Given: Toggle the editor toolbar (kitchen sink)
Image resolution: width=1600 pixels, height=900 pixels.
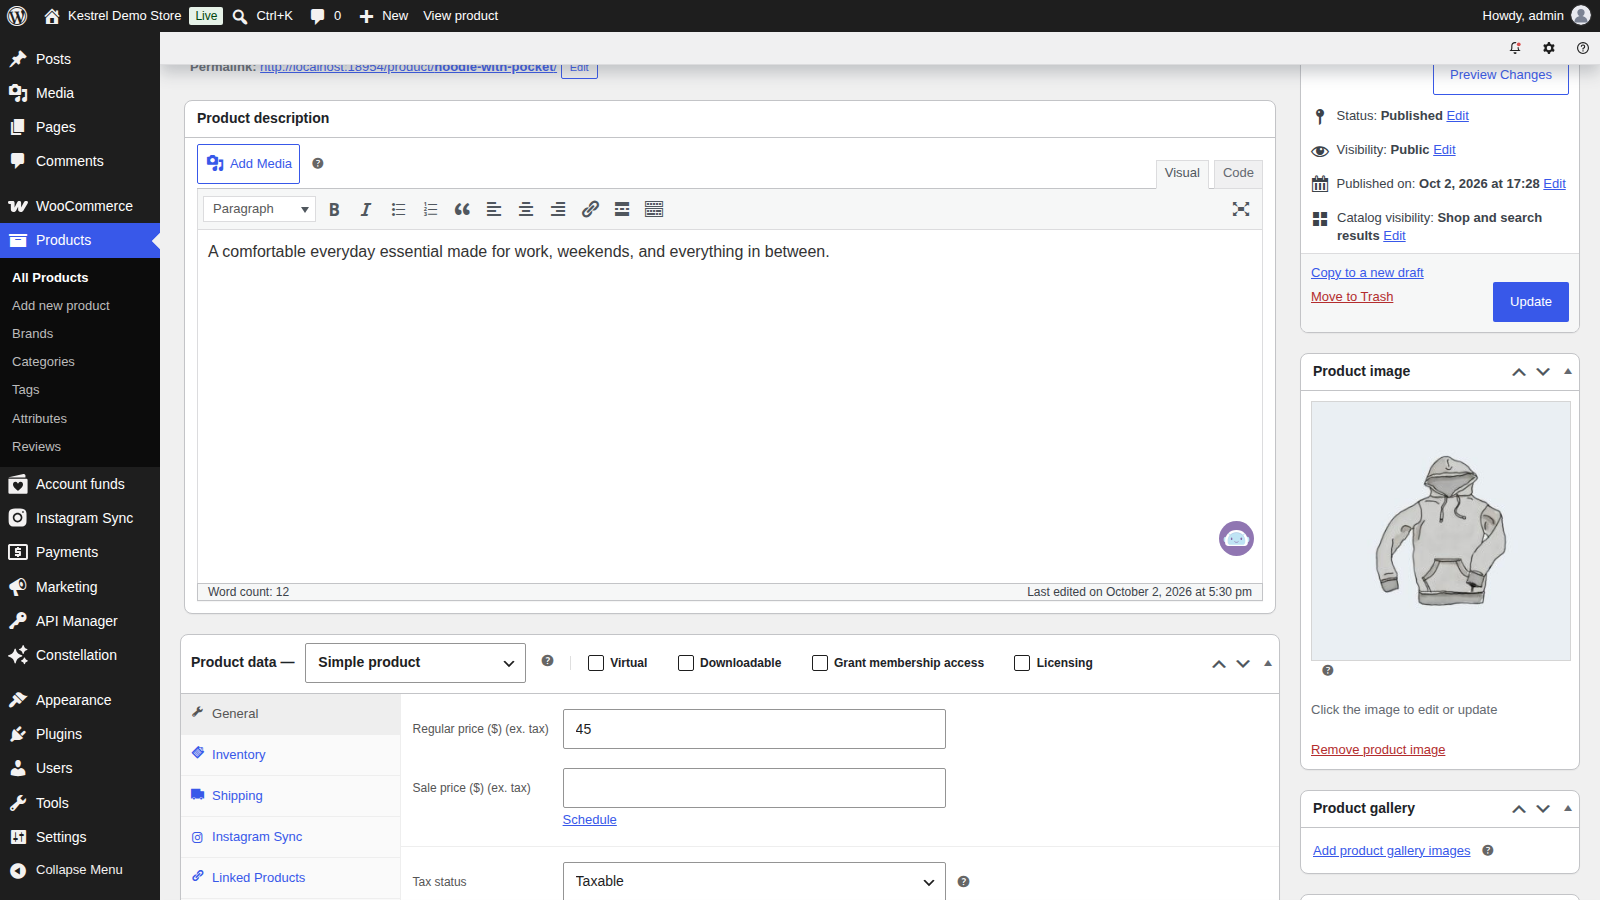Looking at the screenshot, I should [654, 209].
